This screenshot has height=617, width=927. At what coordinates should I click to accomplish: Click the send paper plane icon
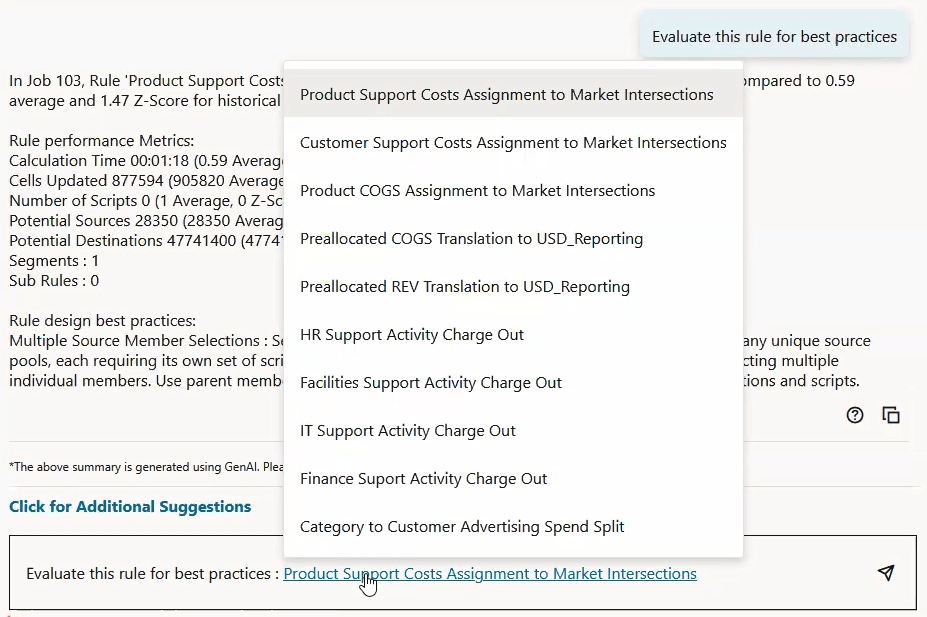click(885, 573)
